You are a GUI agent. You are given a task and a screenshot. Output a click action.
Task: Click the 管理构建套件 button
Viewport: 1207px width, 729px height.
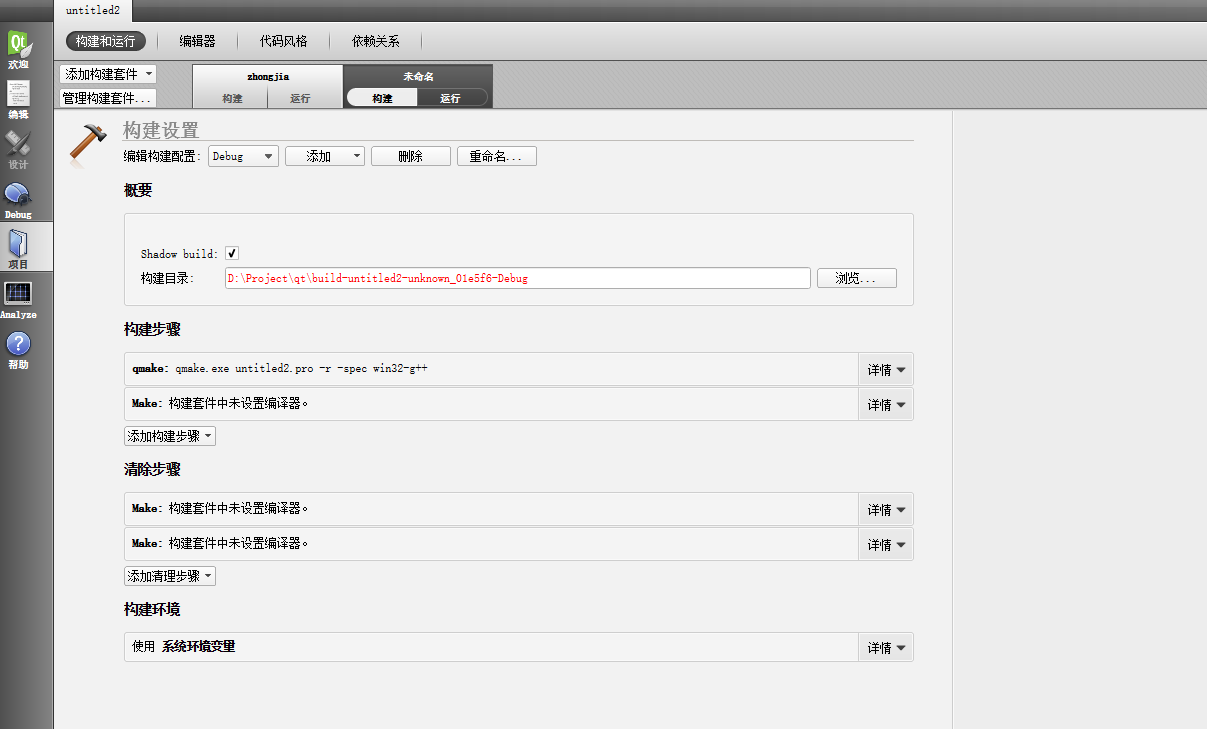pyautogui.click(x=107, y=96)
